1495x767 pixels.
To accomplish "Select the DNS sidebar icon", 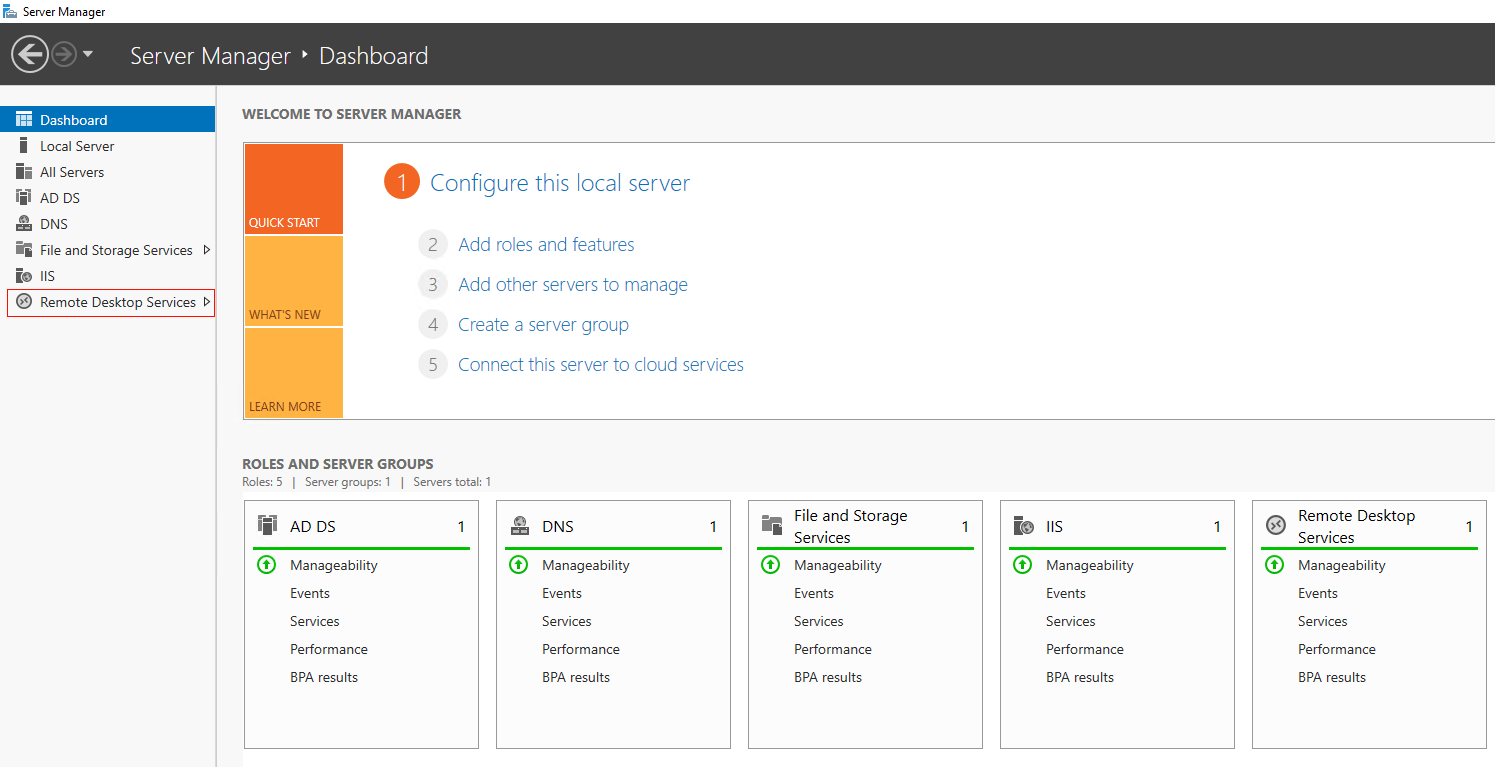I will click(24, 224).
